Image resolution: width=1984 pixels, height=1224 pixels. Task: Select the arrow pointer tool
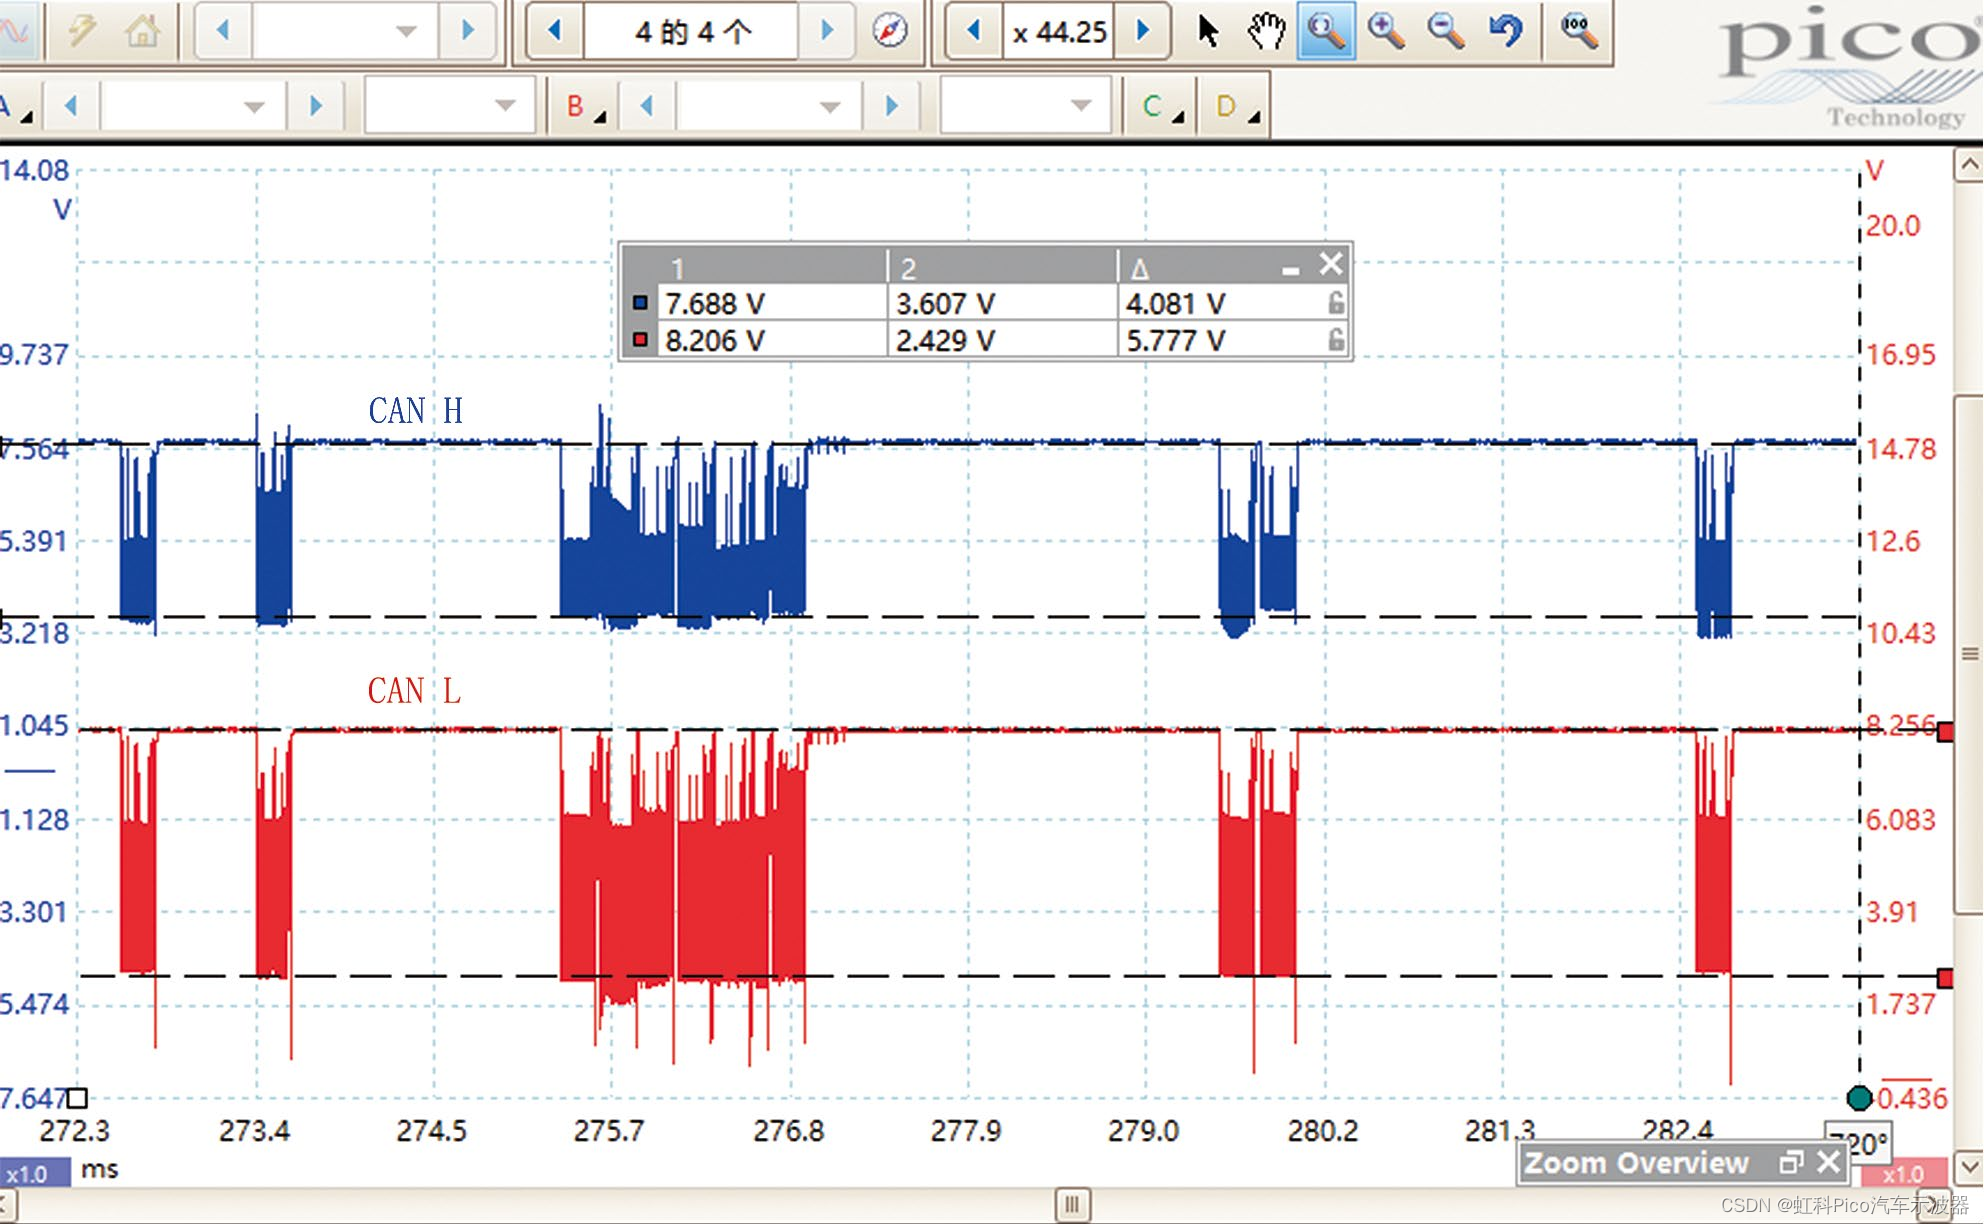(1208, 31)
